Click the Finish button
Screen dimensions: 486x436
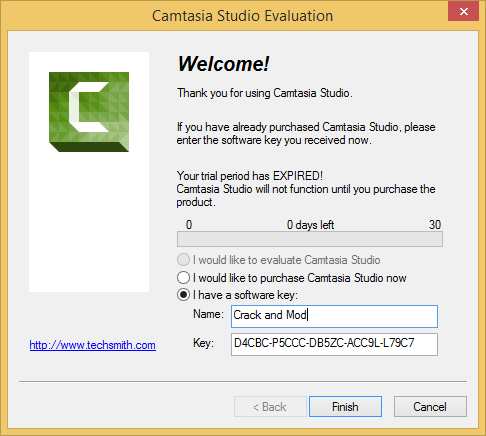tap(345, 406)
